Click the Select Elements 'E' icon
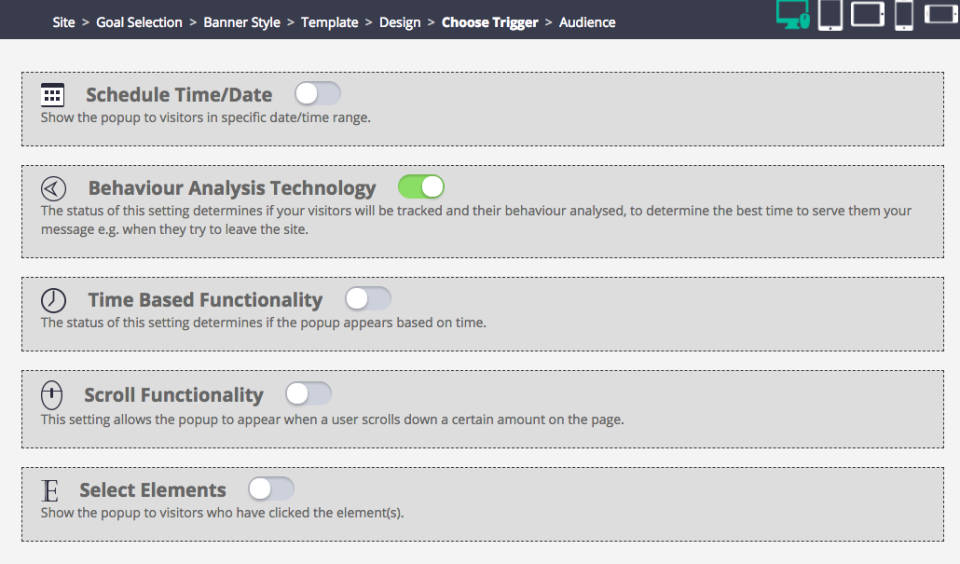This screenshot has width=960, height=564. tap(50, 490)
